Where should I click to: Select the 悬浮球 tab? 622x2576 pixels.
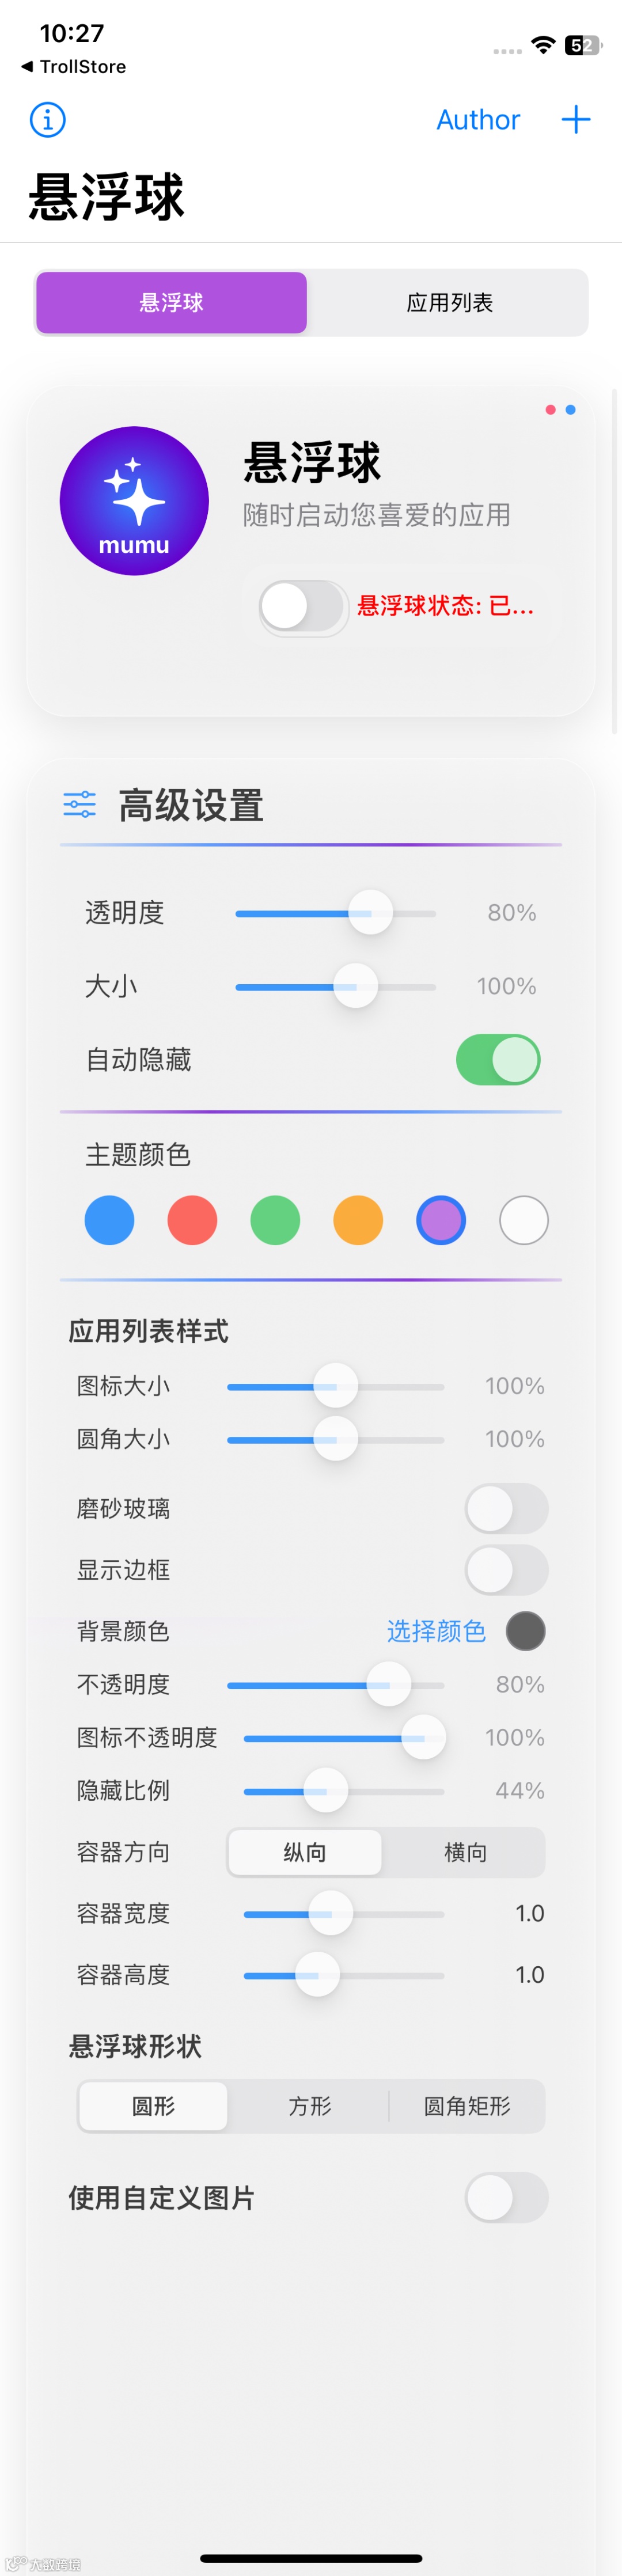(171, 302)
